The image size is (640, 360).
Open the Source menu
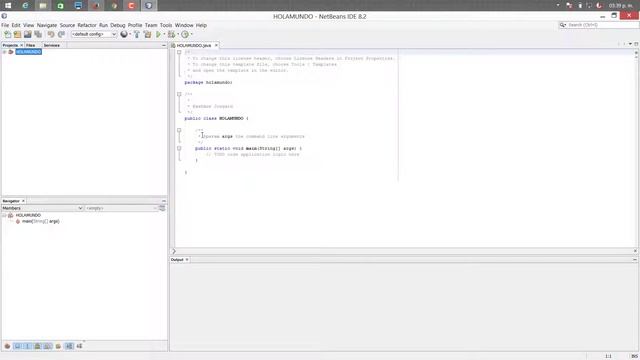click(67, 25)
